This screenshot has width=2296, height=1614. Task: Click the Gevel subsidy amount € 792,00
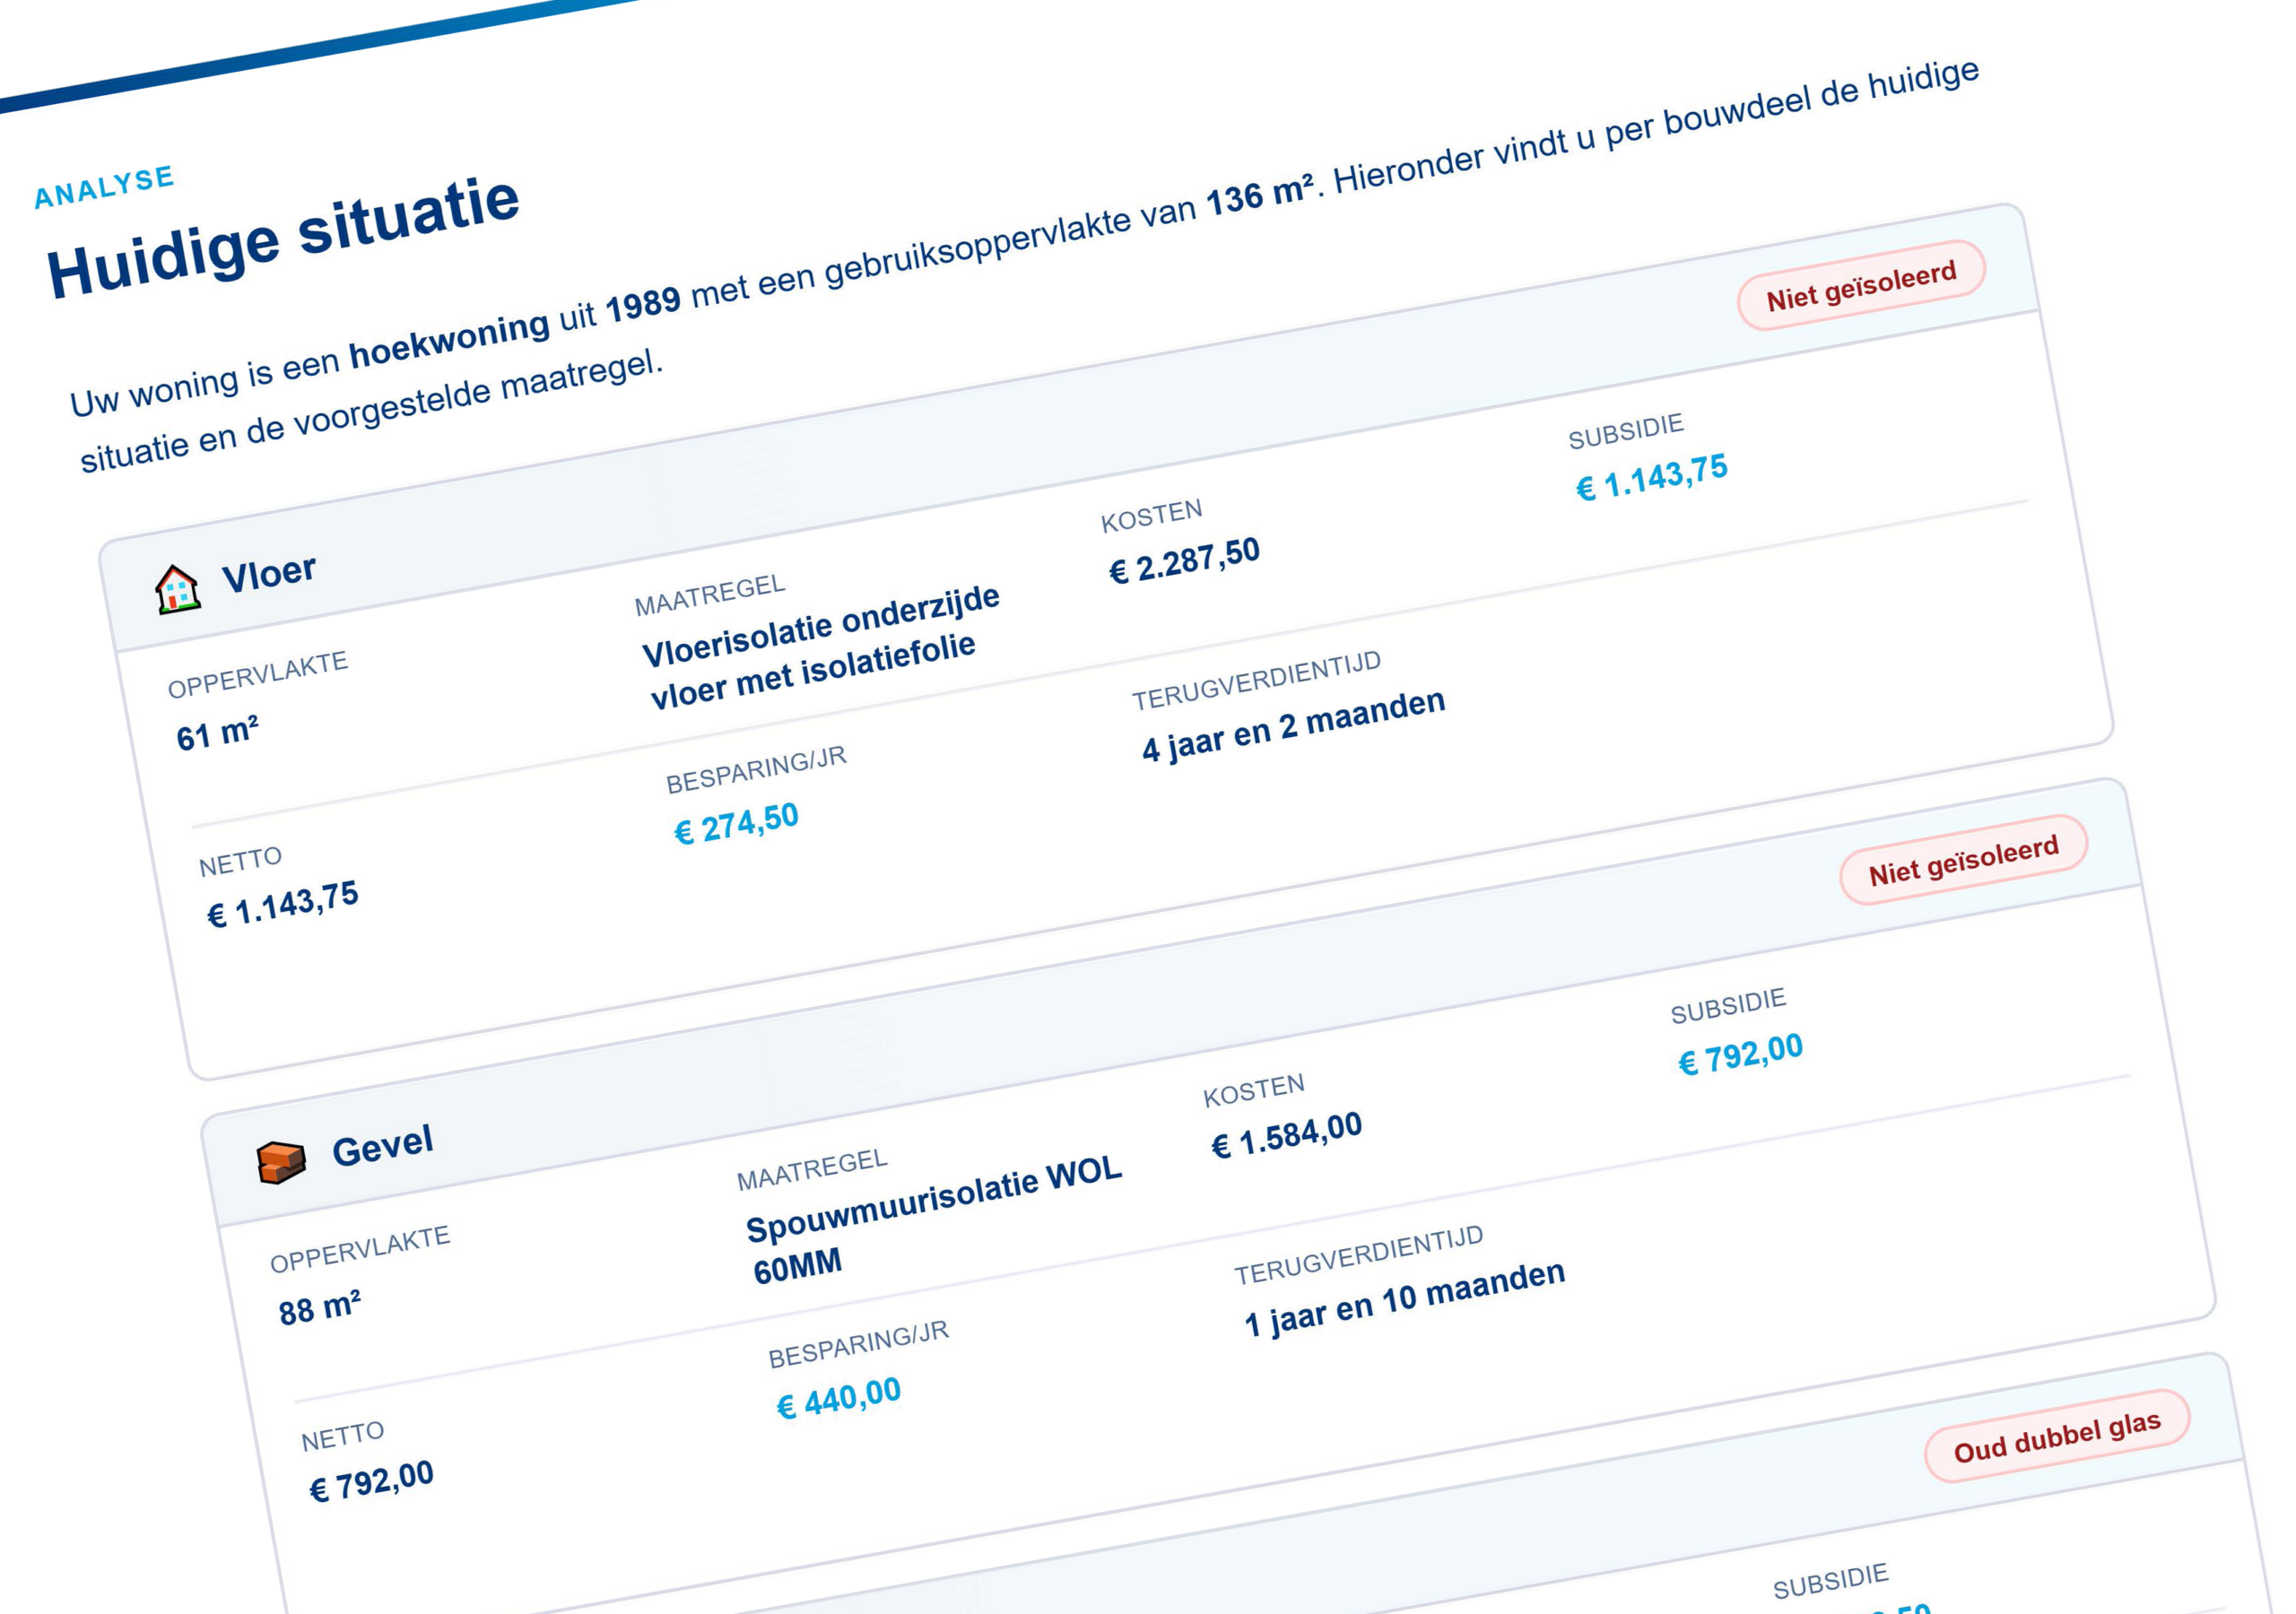pyautogui.click(x=1740, y=1054)
